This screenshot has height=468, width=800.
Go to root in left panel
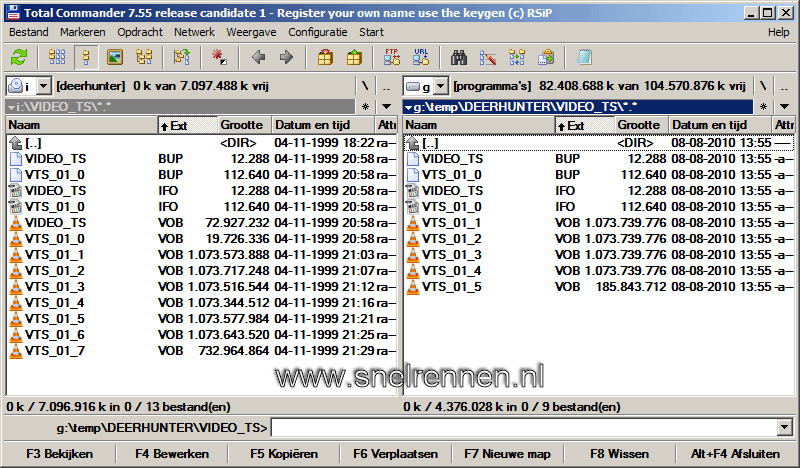click(365, 86)
